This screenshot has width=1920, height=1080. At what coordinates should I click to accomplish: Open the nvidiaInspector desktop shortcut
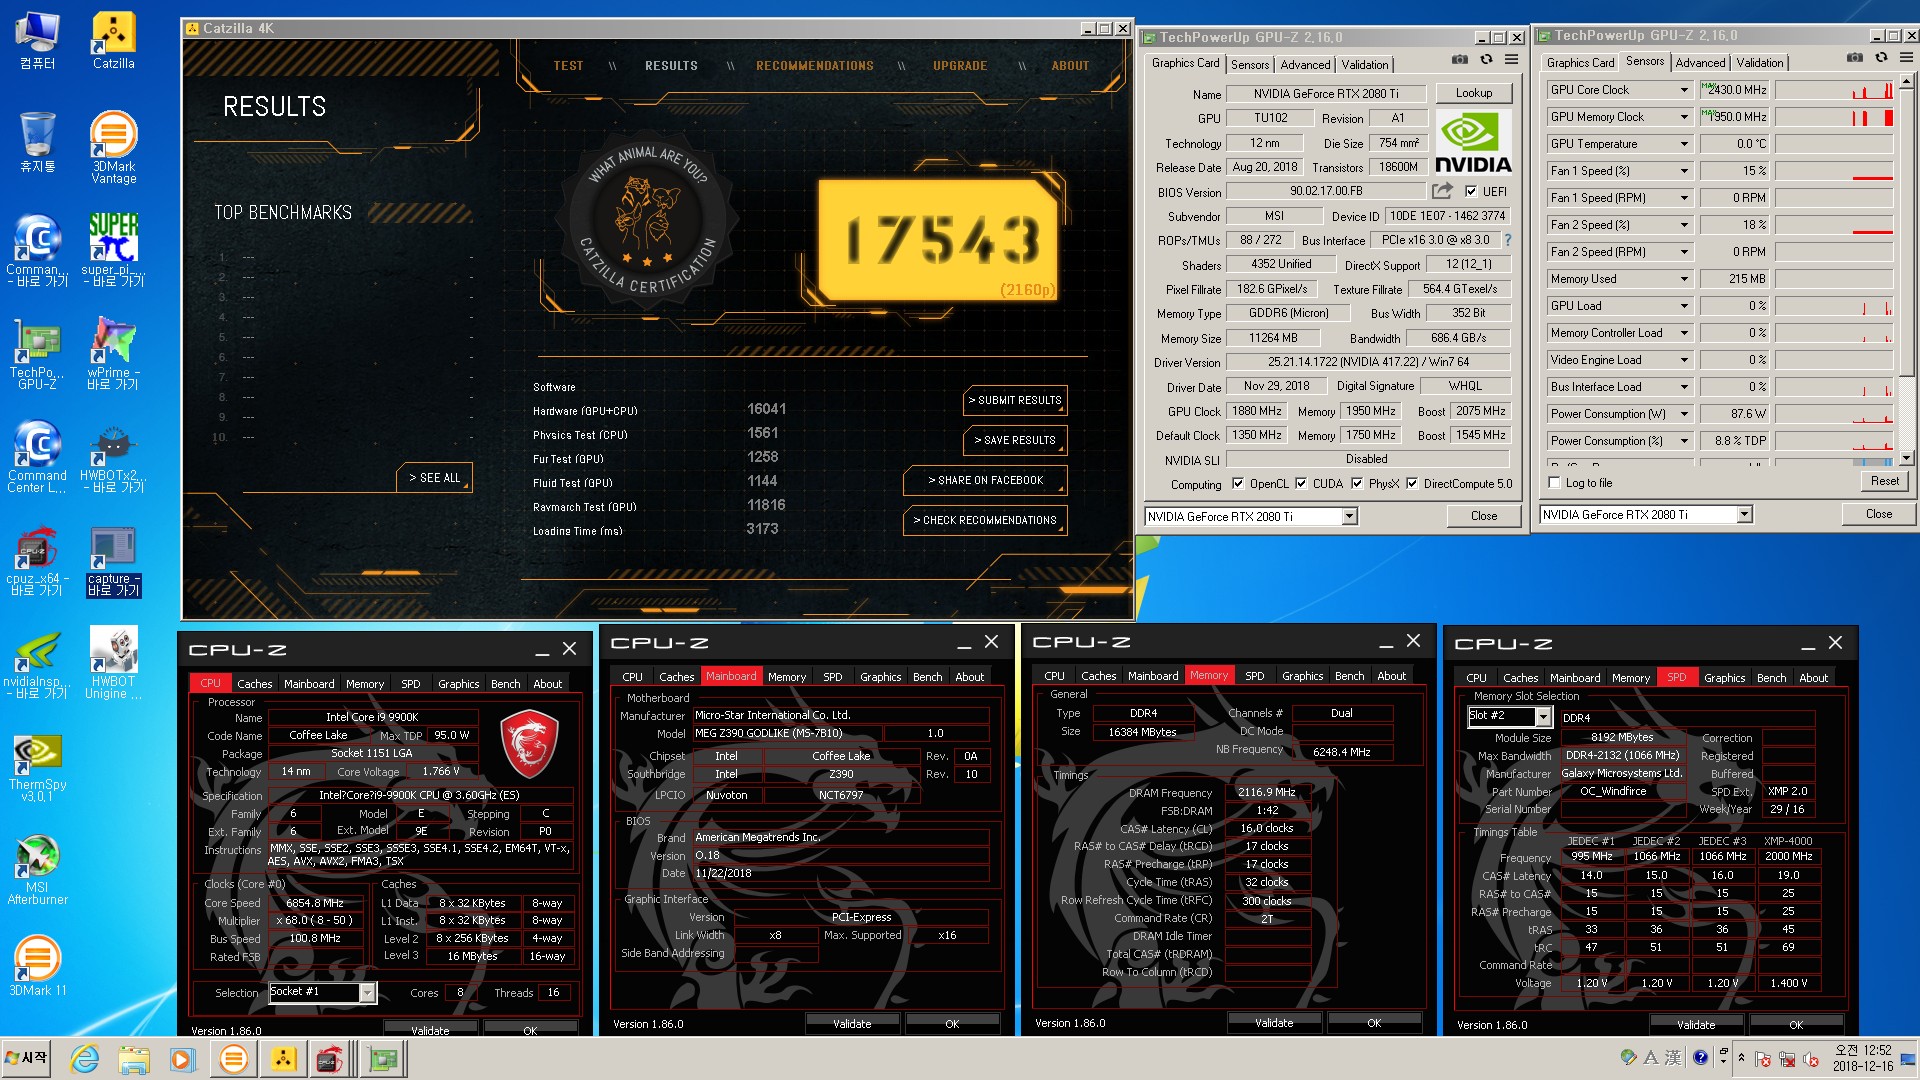[x=37, y=663]
